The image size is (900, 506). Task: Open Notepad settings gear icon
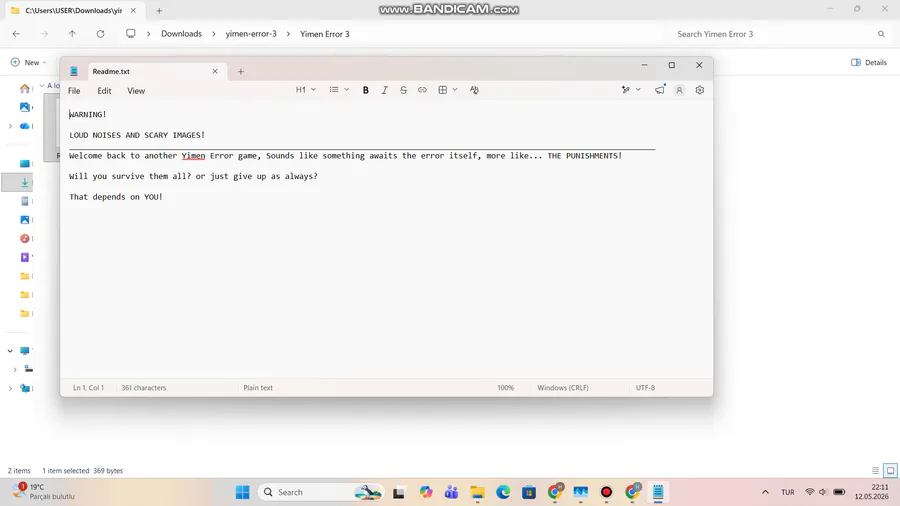[700, 90]
